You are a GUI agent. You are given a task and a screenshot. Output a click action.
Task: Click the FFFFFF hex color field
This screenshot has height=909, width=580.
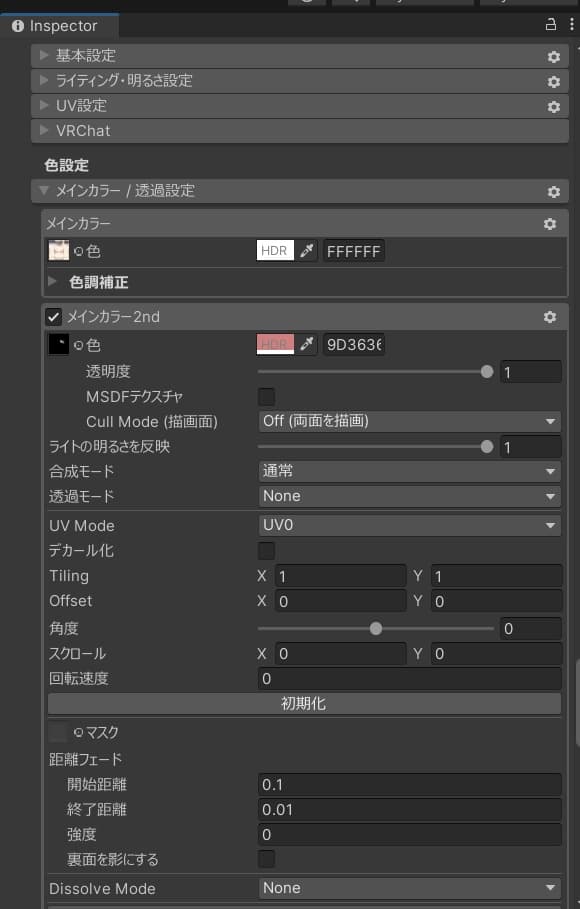(x=354, y=251)
